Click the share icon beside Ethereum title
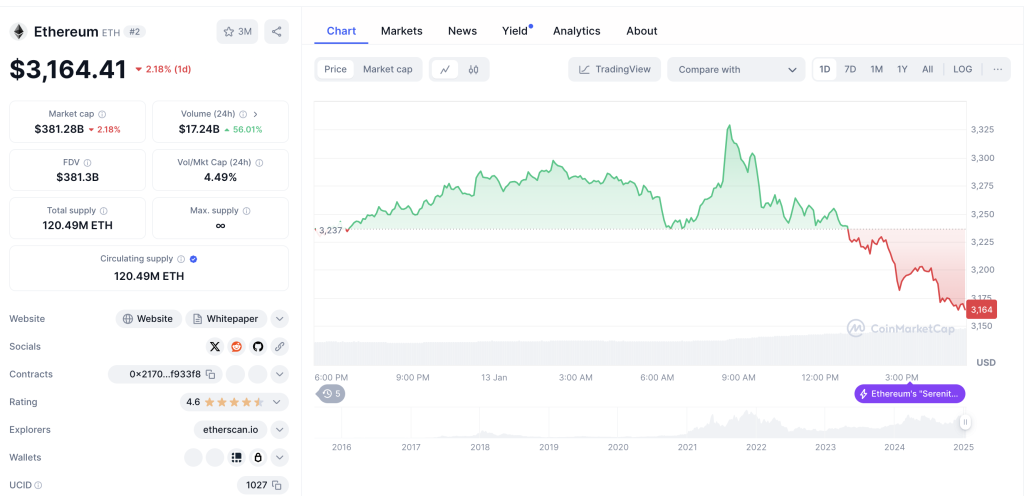Screen dimensions: 1024x496 [x=276, y=31]
